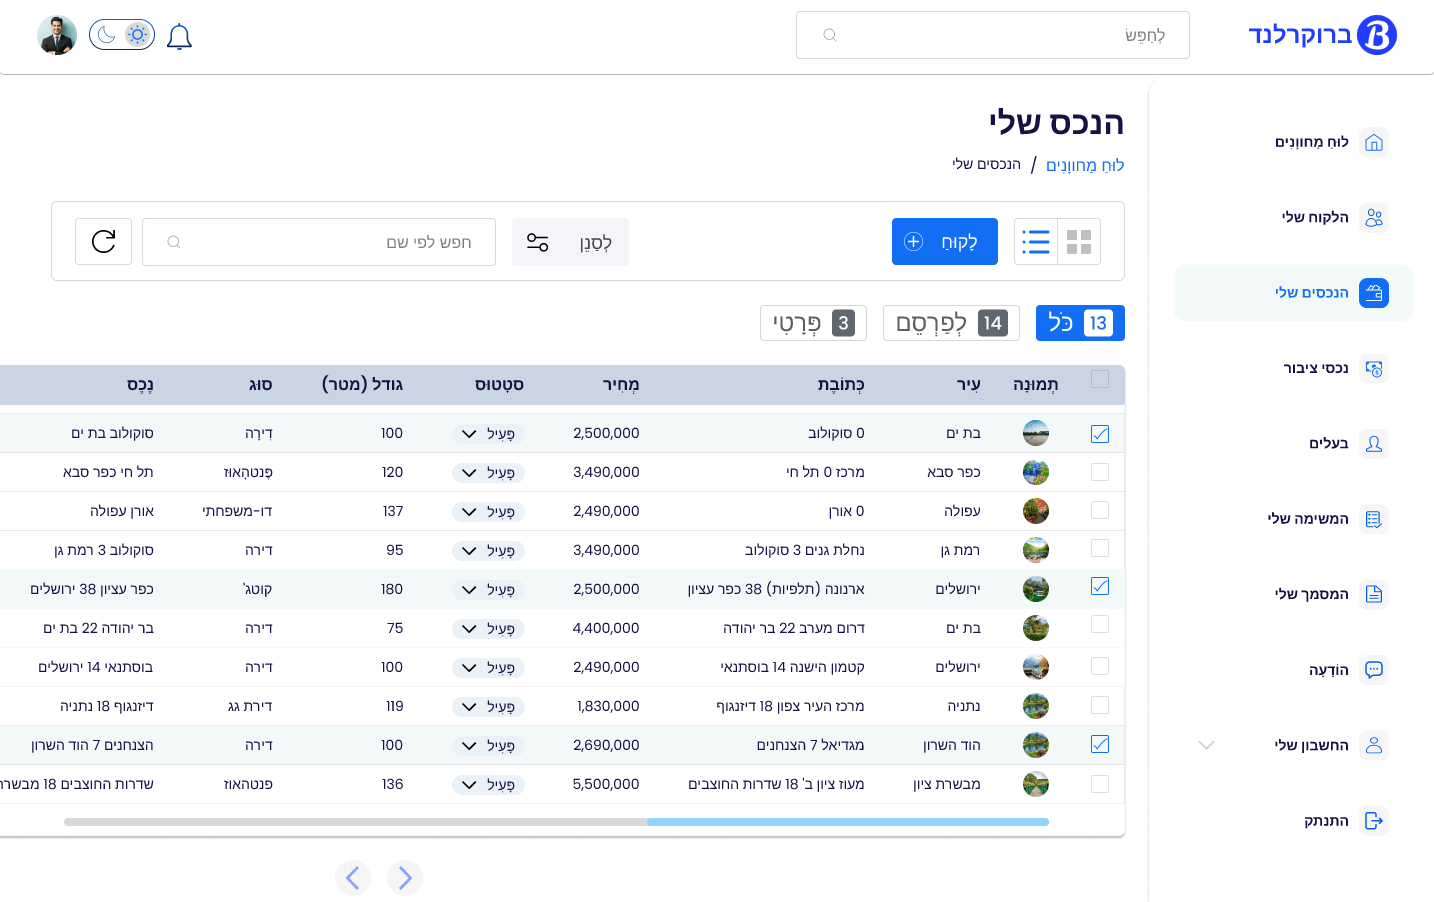Click the התנתק logout icon
This screenshot has height=902, width=1434.
pos(1374,821)
